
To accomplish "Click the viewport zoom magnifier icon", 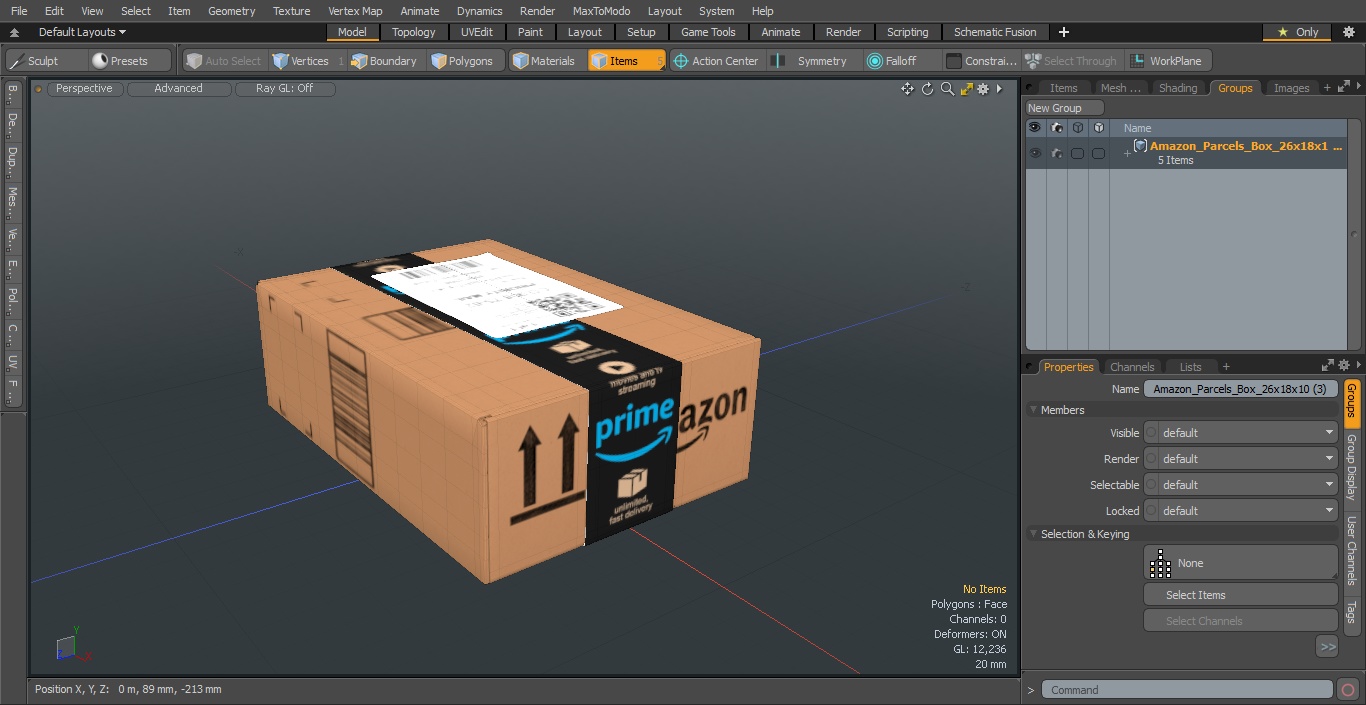I will (947, 89).
